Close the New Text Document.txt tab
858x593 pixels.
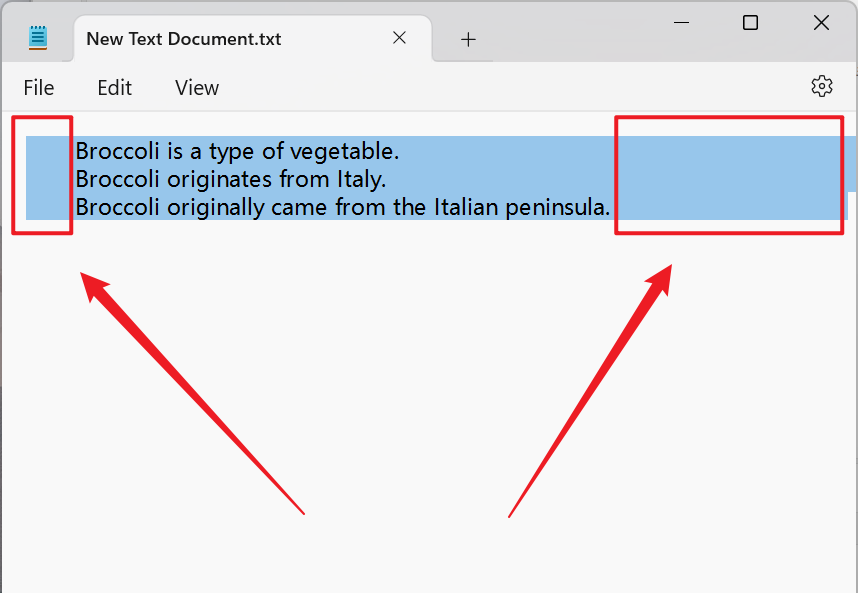[399, 38]
